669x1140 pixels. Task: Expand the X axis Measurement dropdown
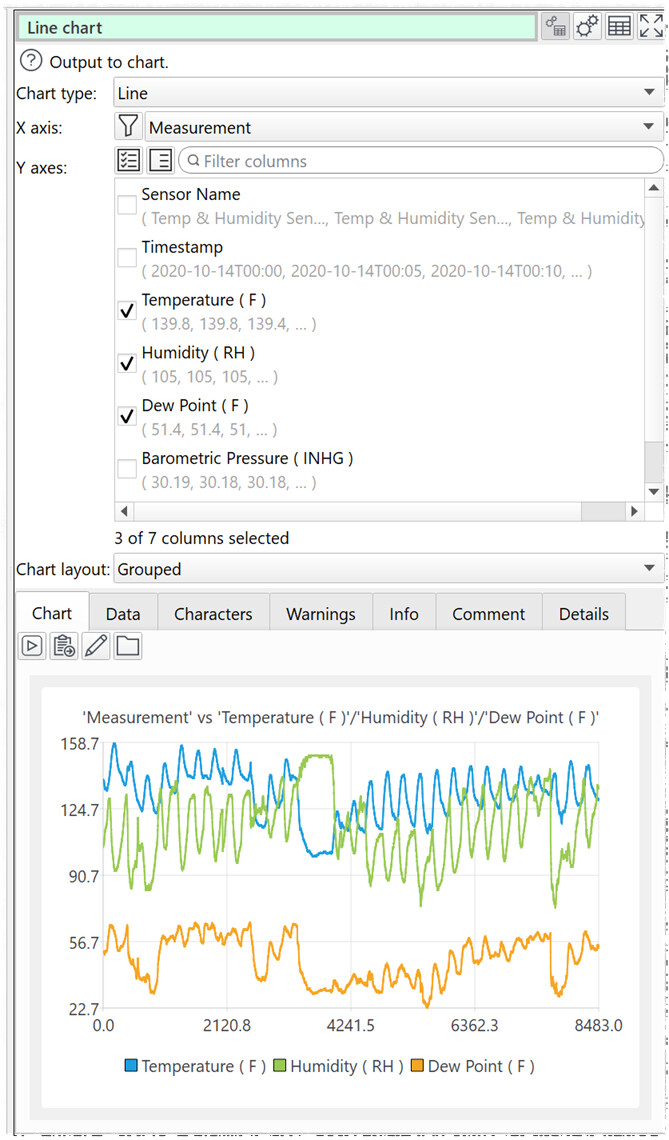pos(403,127)
